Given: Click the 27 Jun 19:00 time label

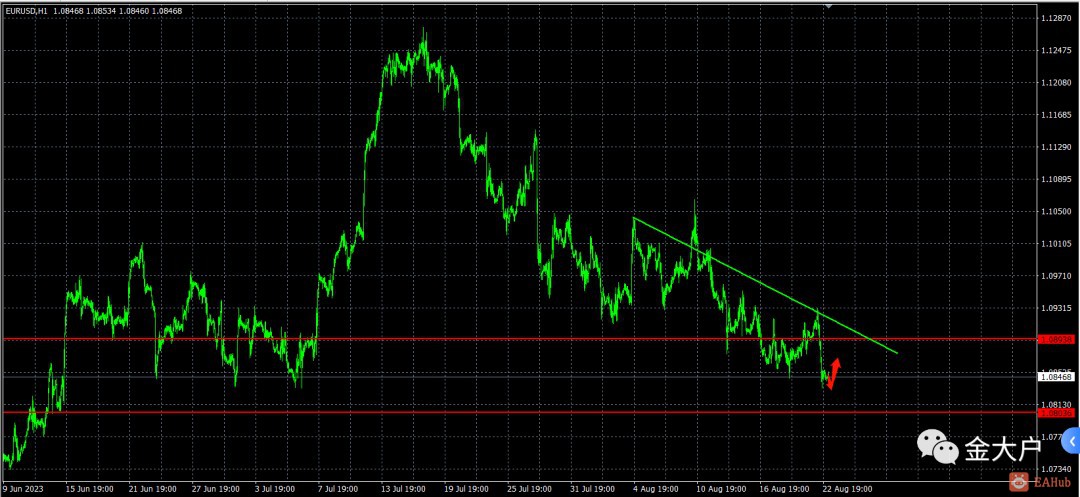Looking at the screenshot, I should pos(216,489).
